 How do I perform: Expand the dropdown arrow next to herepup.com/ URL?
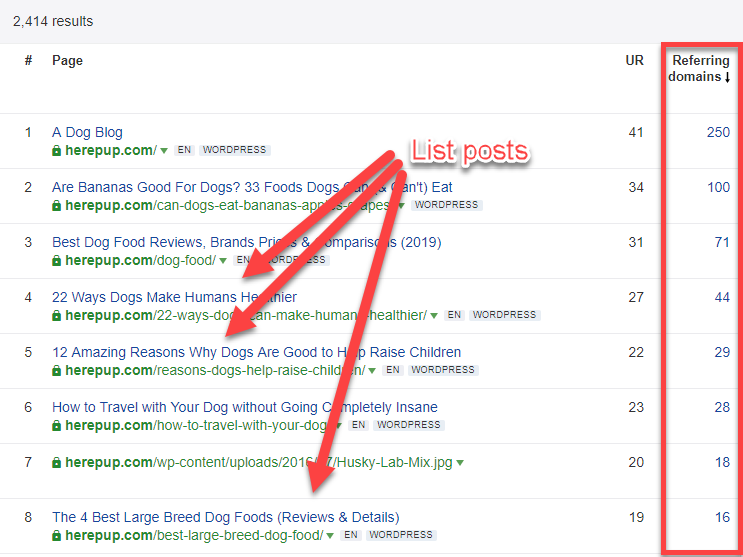[163, 151]
